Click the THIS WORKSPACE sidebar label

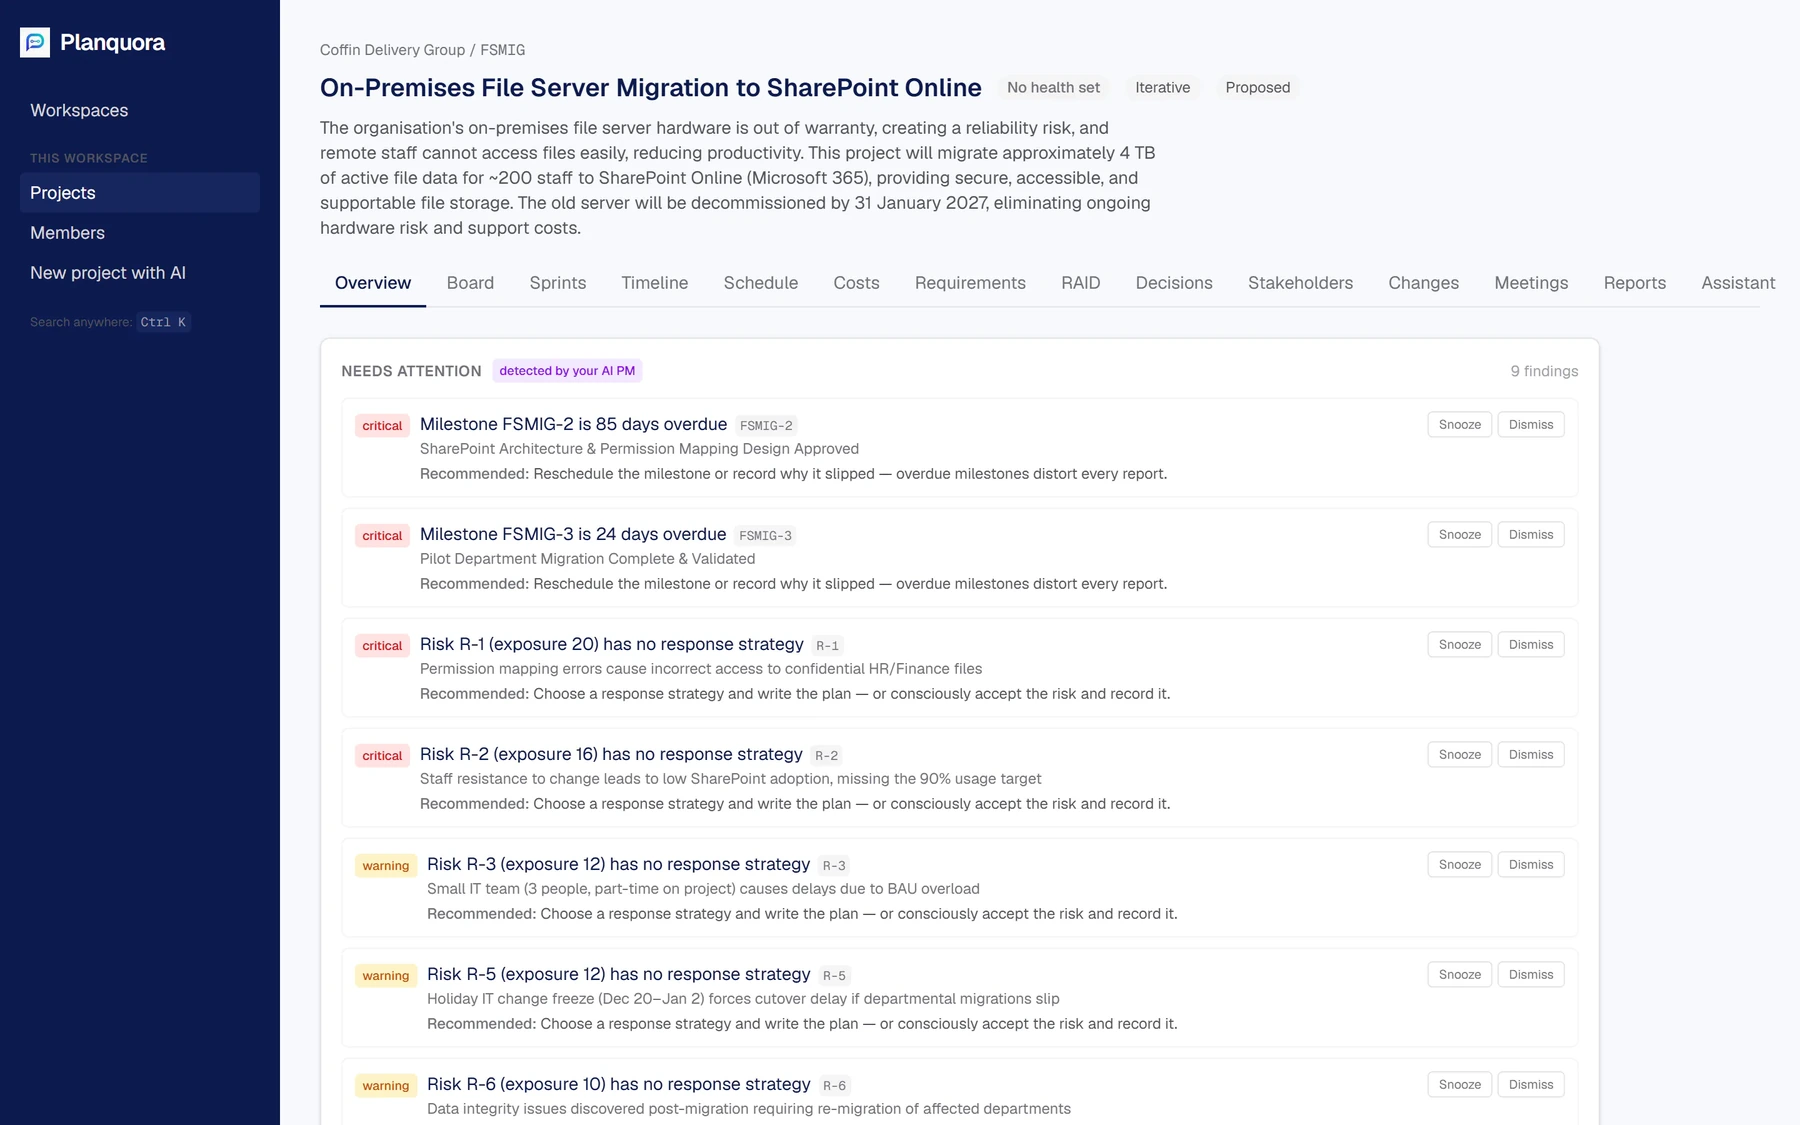(89, 158)
